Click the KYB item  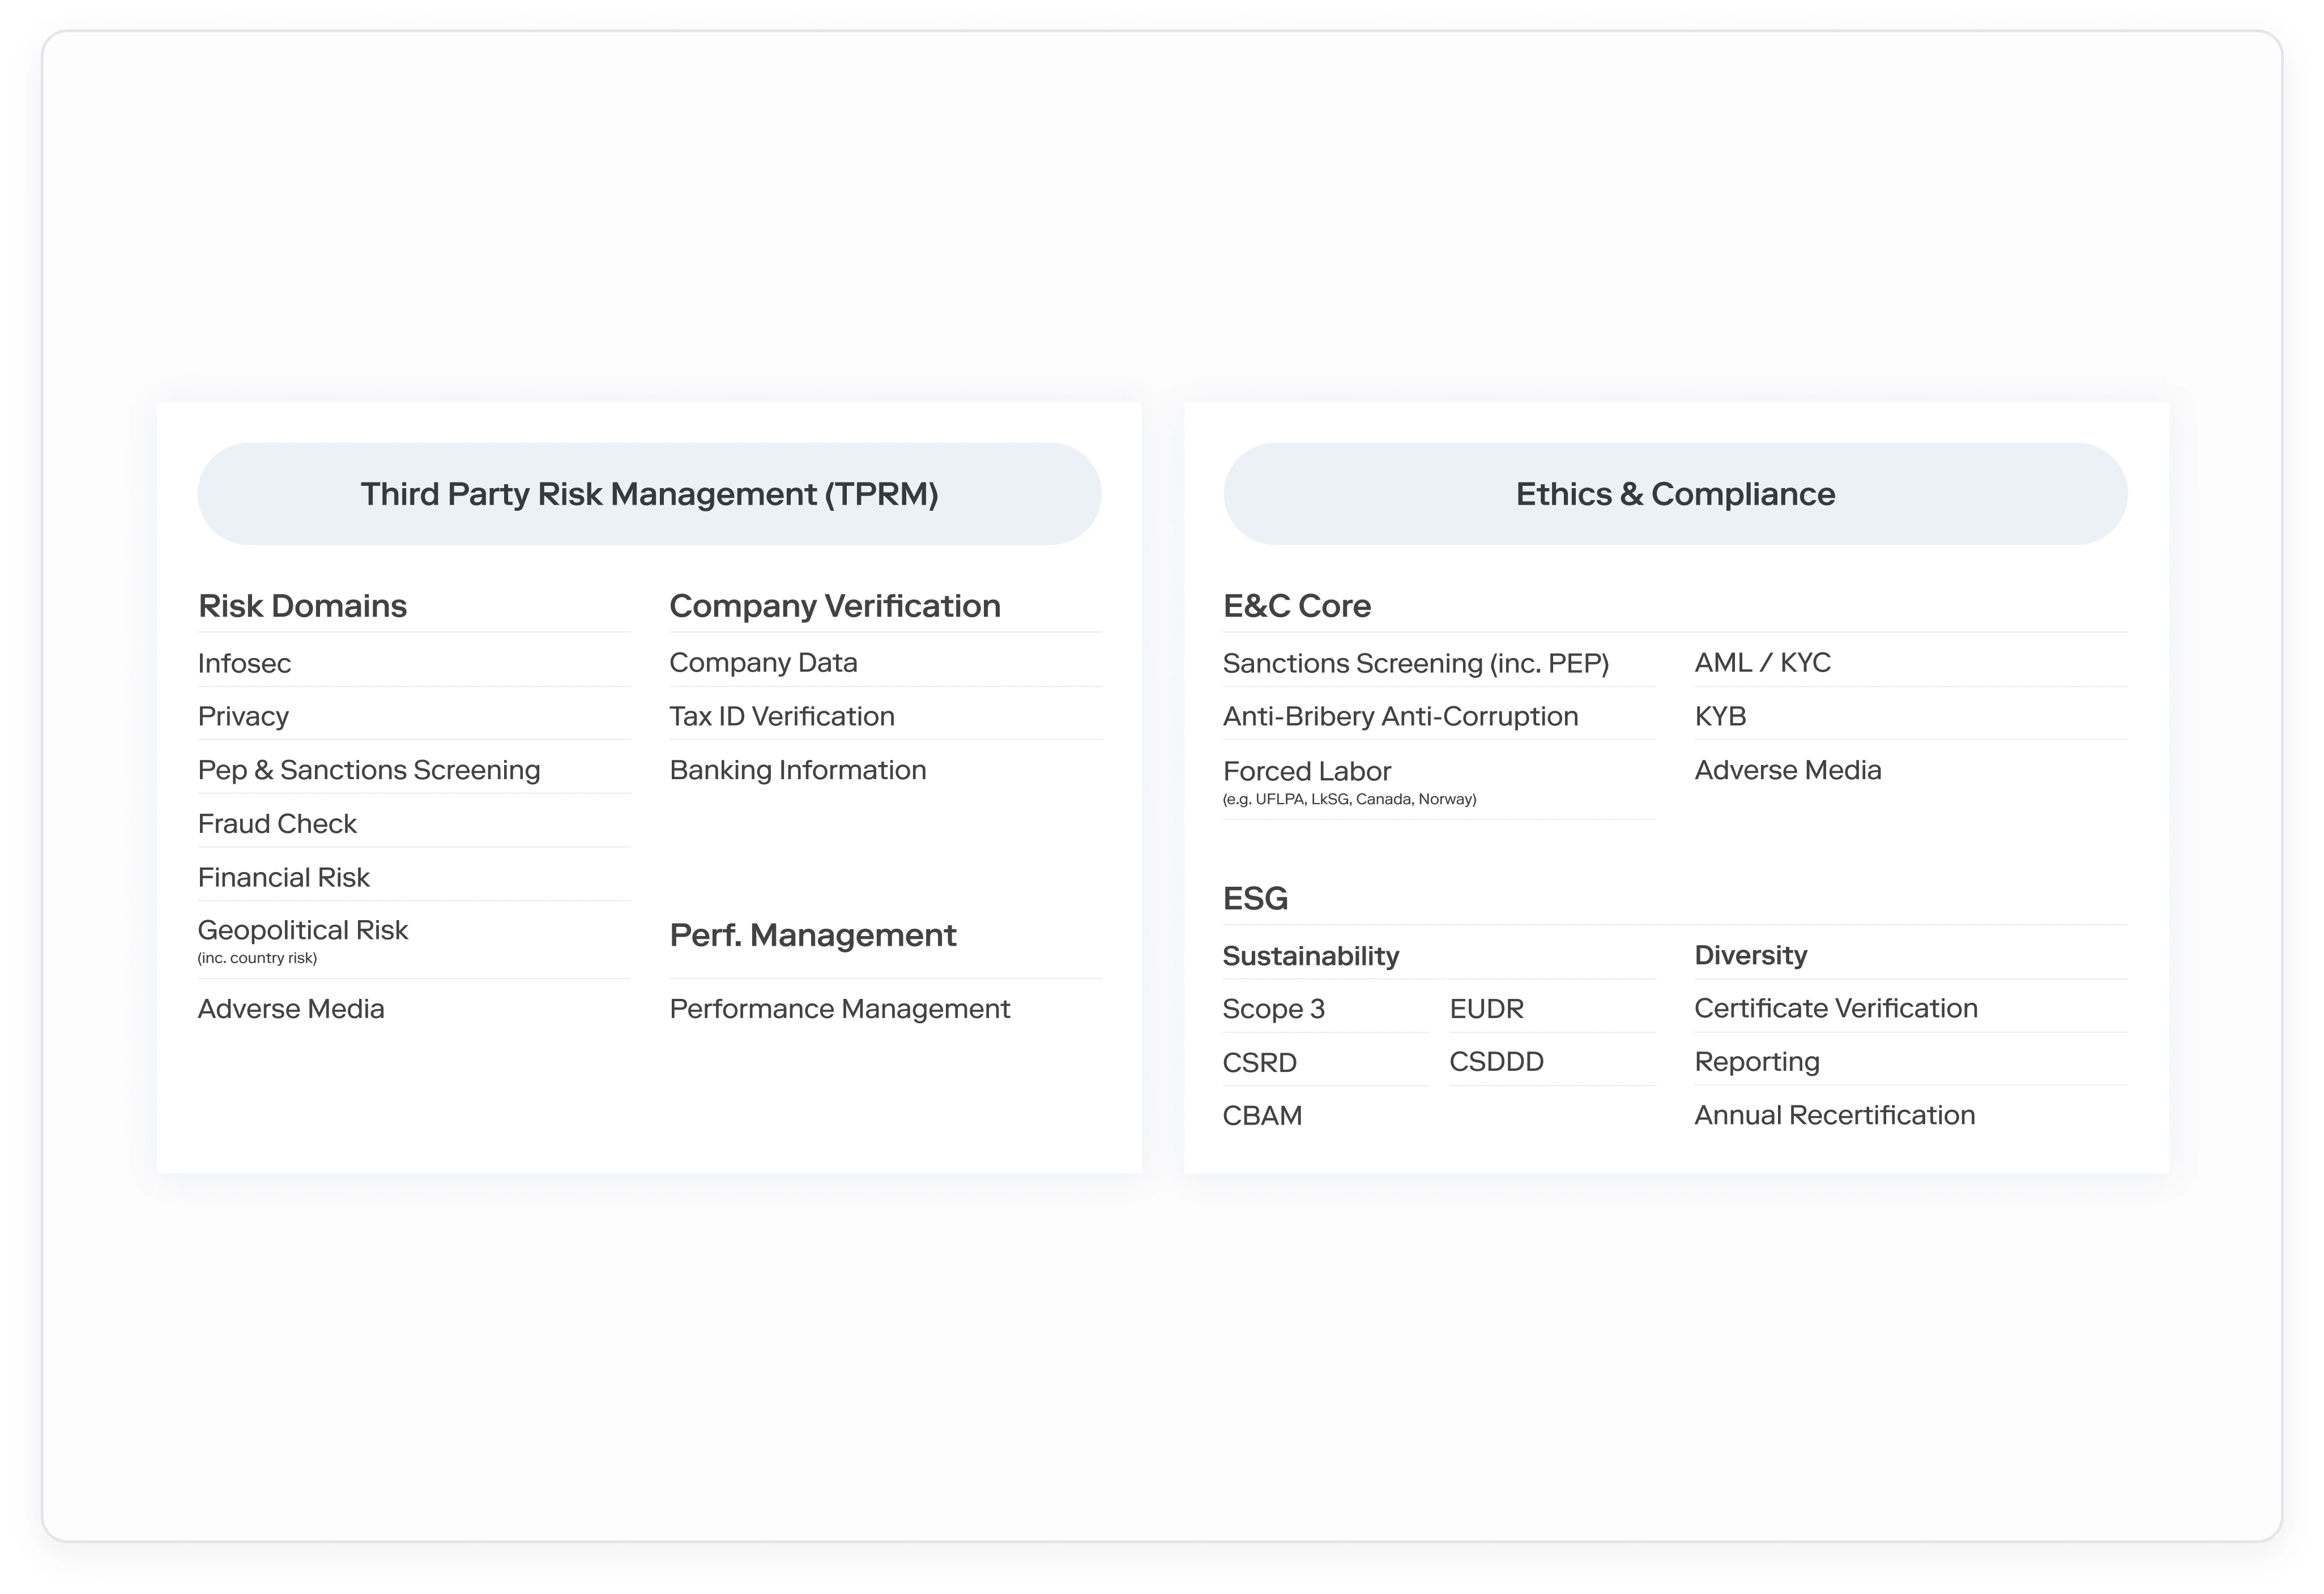[1721, 716]
